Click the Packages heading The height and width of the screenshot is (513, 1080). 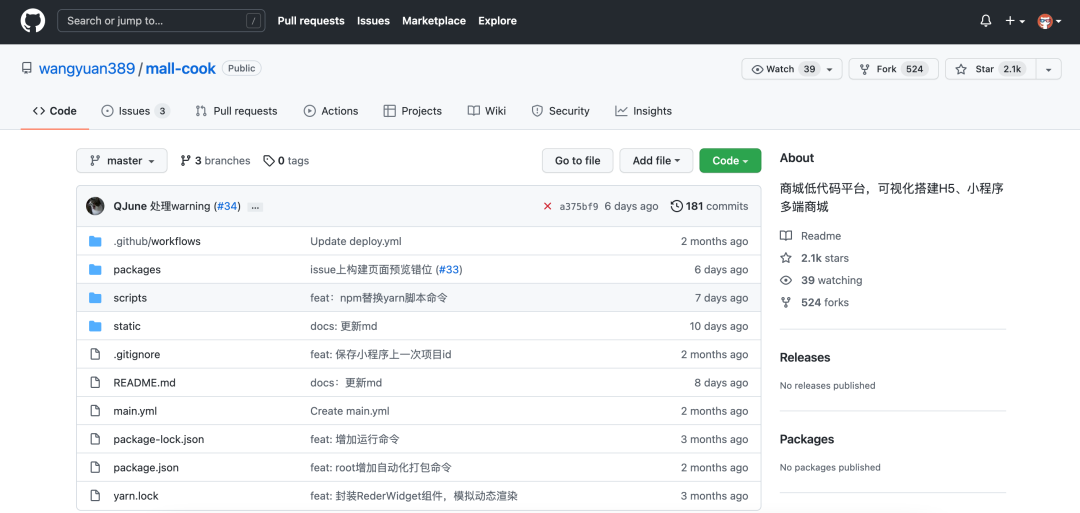click(807, 439)
